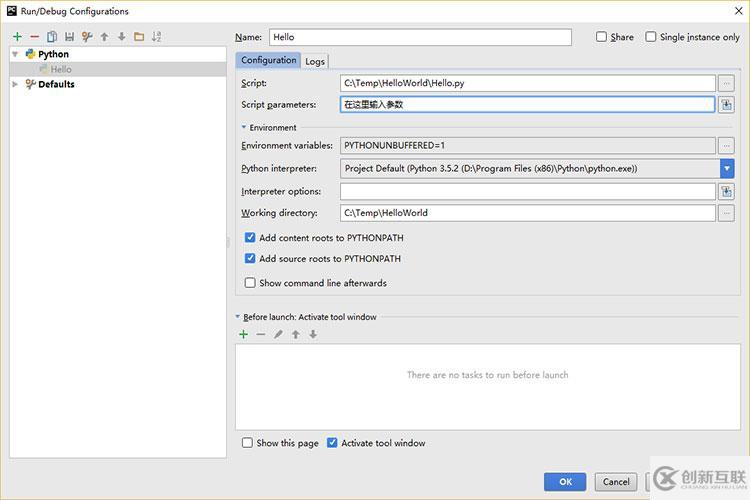Viewport: 750px width, 500px height.
Task: Add a before-launch task
Action: tap(243, 334)
